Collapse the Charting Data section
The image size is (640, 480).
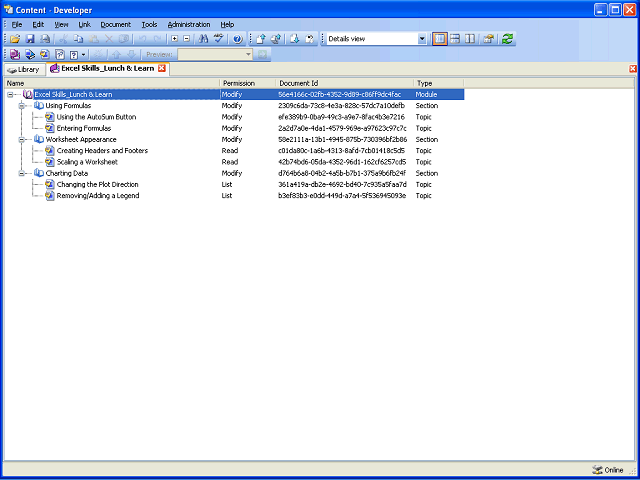(x=21, y=173)
